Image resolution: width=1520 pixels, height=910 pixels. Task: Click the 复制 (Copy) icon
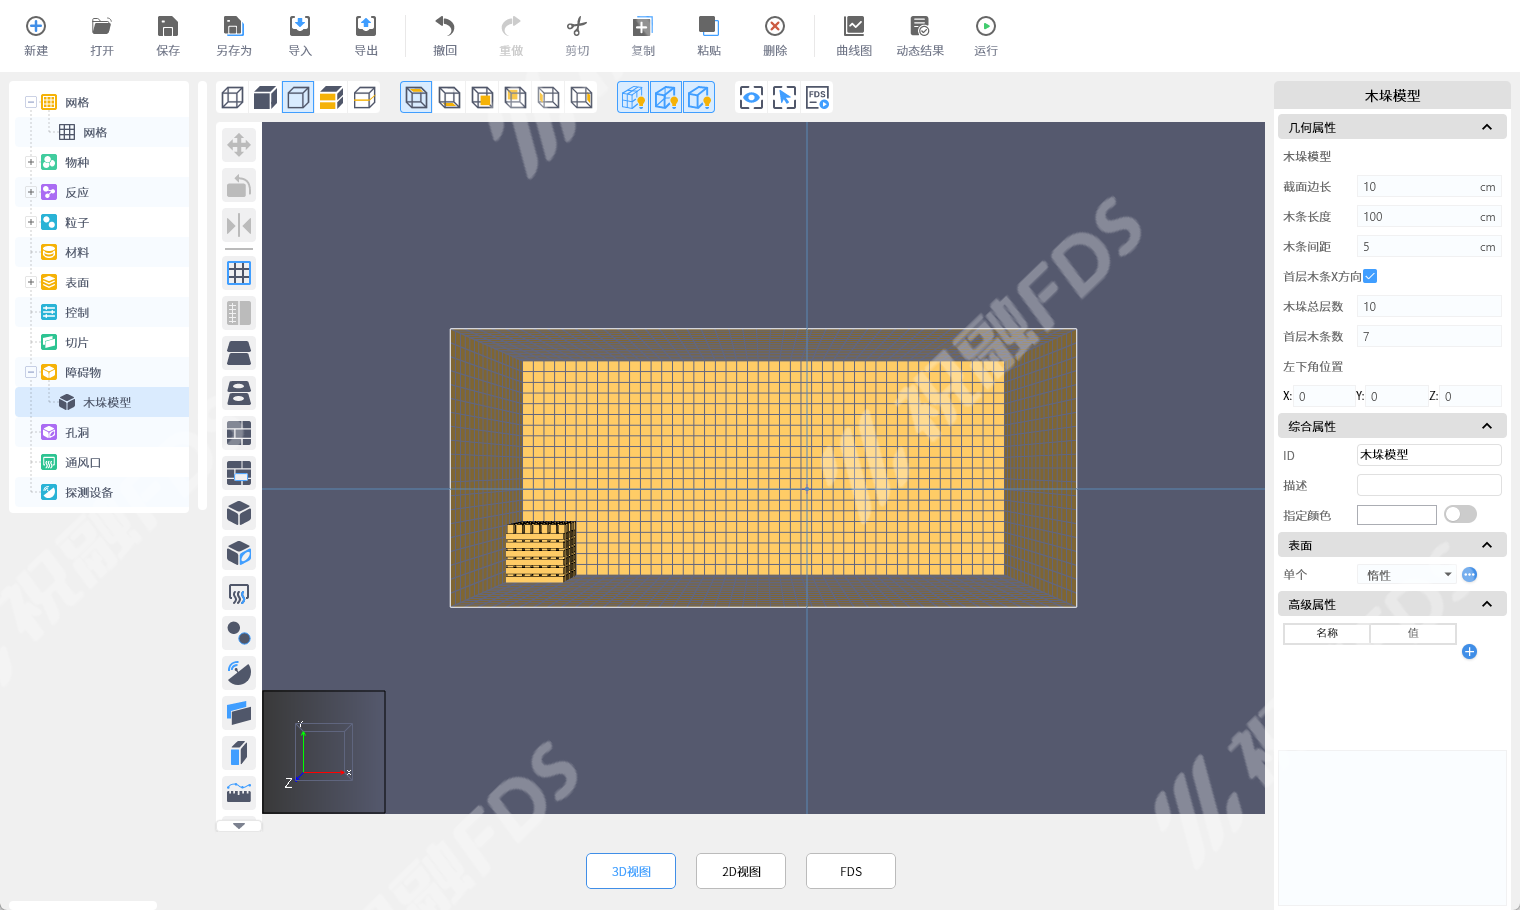click(x=643, y=27)
